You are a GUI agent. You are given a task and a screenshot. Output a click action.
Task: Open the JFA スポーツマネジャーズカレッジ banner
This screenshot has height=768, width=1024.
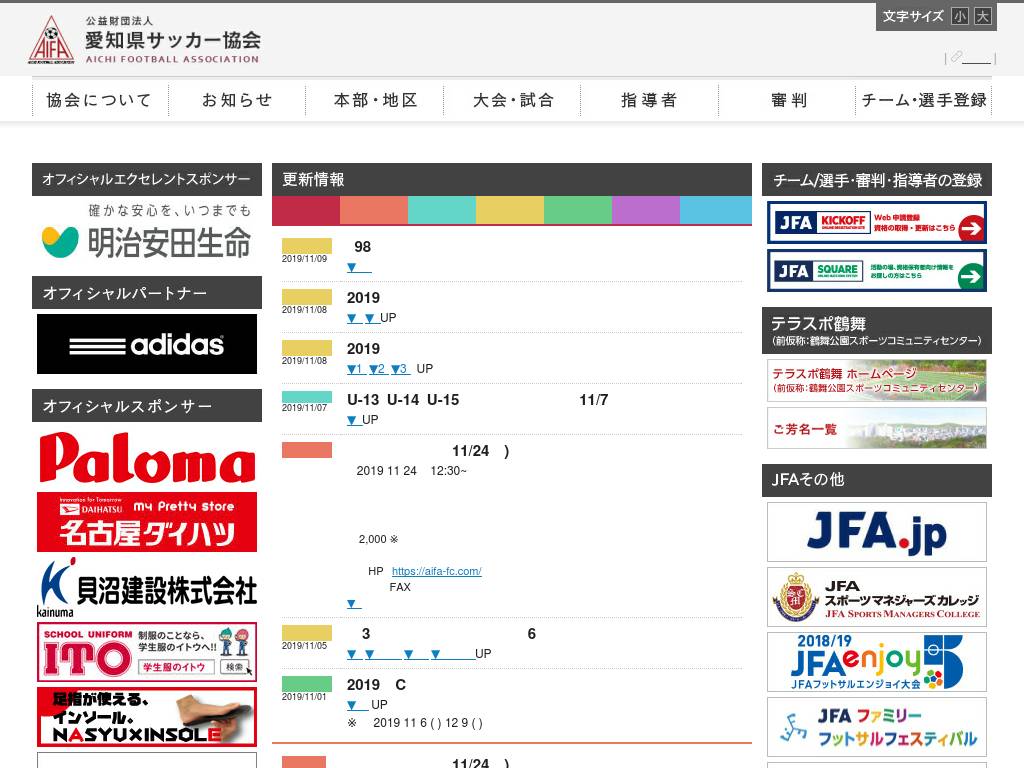pyautogui.click(x=876, y=597)
